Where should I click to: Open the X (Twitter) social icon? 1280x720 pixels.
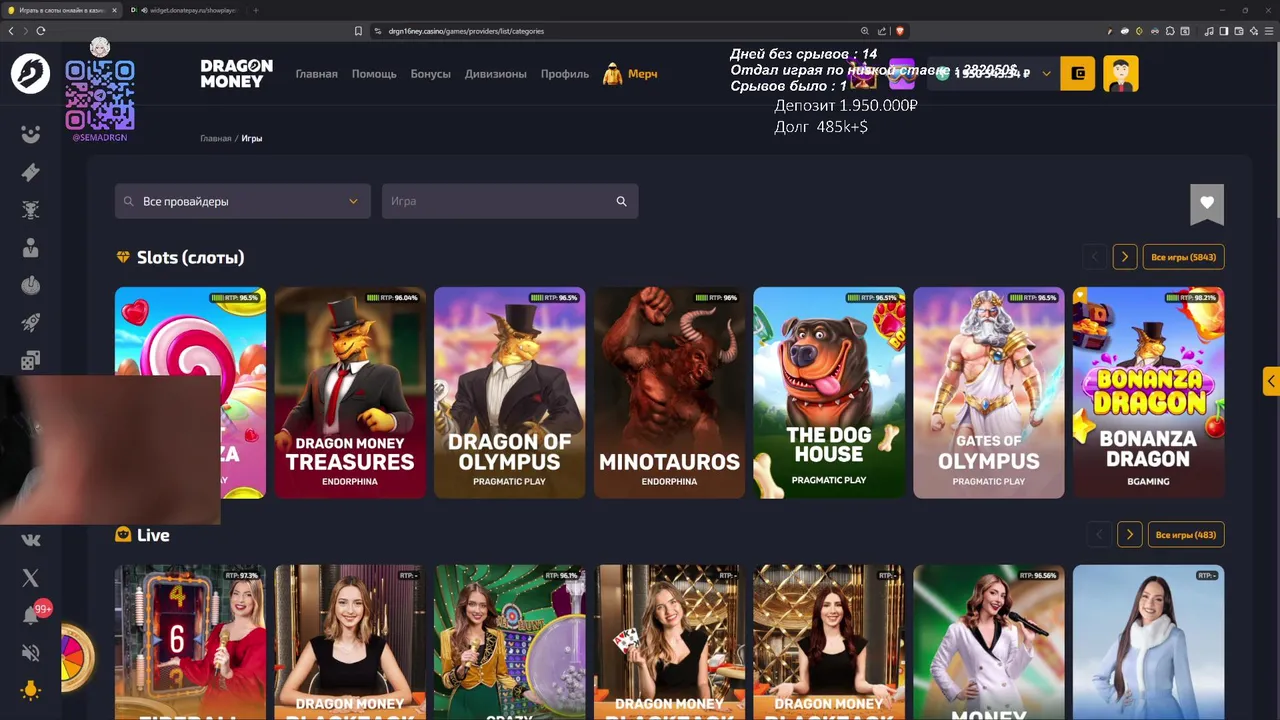pos(31,578)
